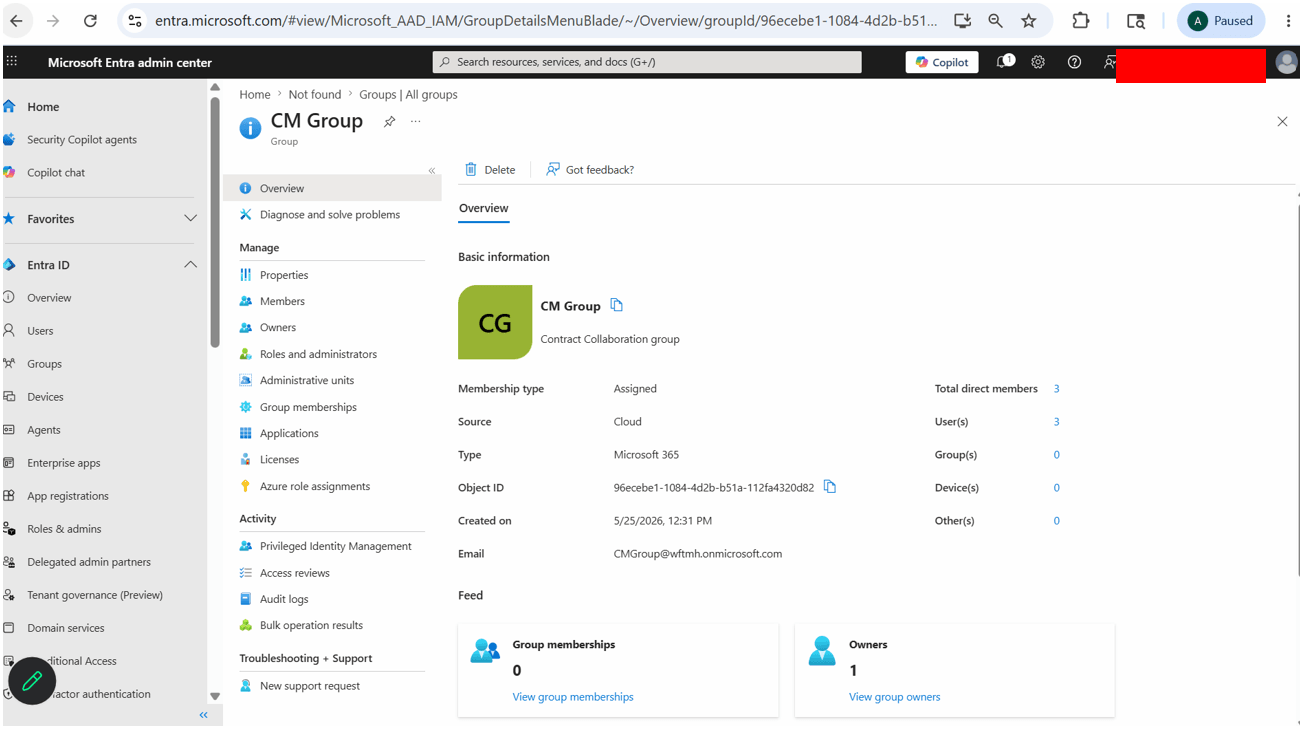This screenshot has width=1300, height=733.
Task: Click the Azure role assignments key icon
Action: click(x=245, y=486)
